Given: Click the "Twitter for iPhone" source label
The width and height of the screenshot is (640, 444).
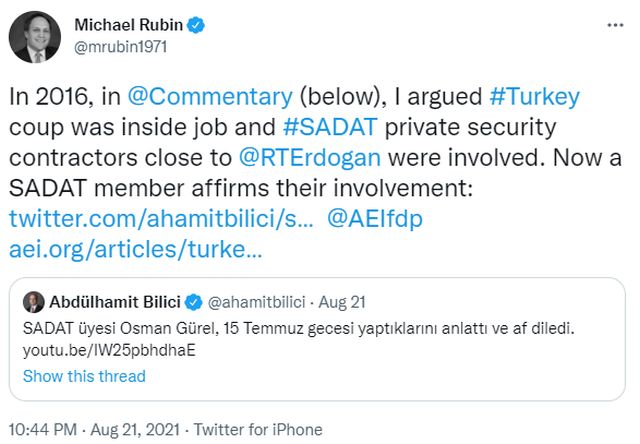Looking at the screenshot, I should point(258,429).
